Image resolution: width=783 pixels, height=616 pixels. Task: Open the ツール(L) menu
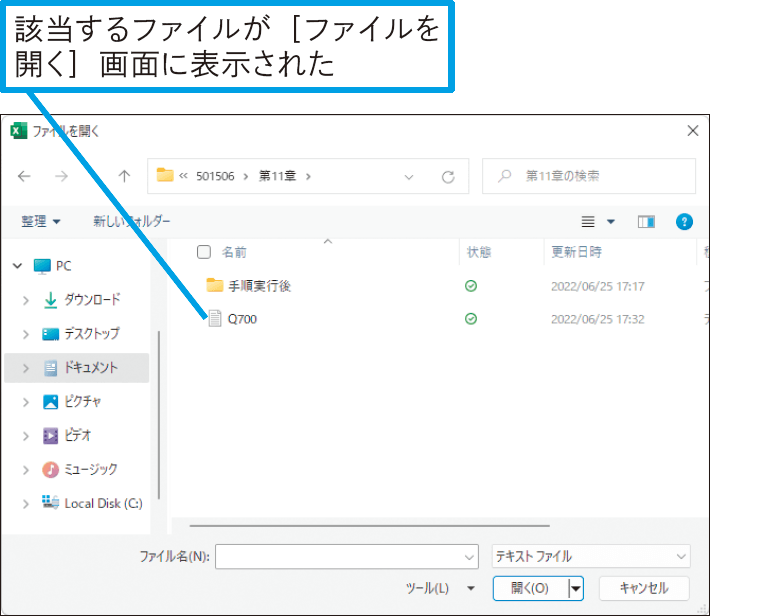coord(440,588)
